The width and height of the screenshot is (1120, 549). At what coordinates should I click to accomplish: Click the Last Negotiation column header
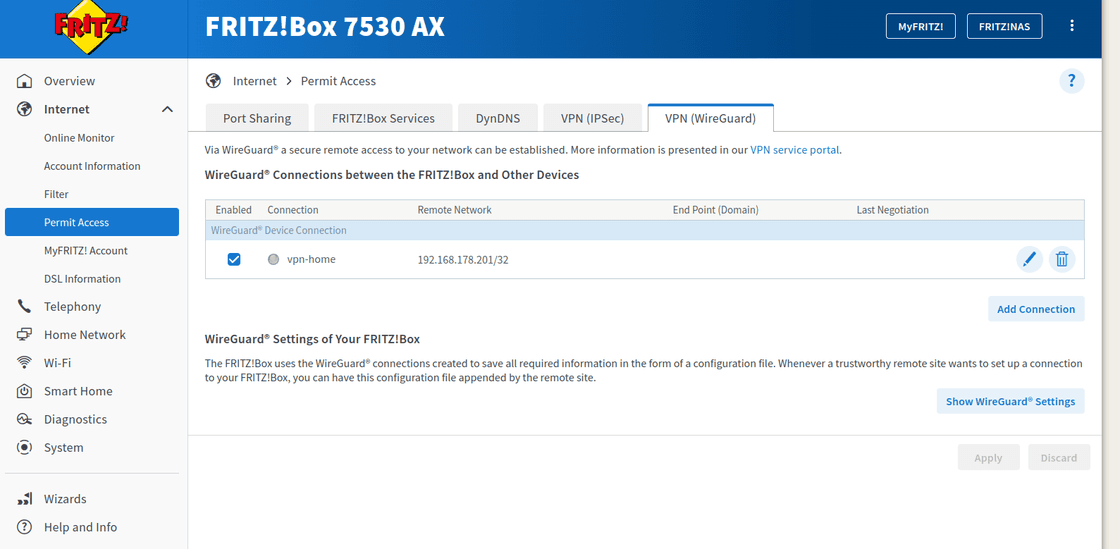pyautogui.click(x=892, y=210)
